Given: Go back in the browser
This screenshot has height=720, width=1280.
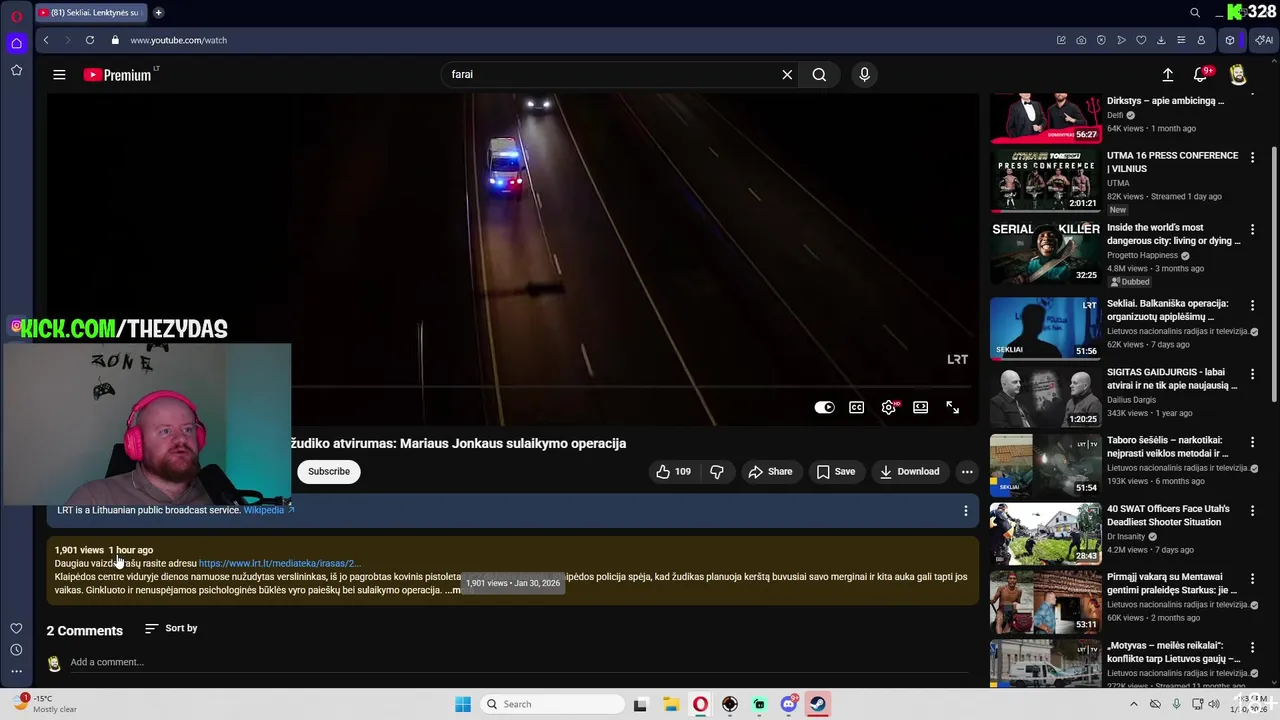Looking at the screenshot, I should pyautogui.click(x=46, y=40).
